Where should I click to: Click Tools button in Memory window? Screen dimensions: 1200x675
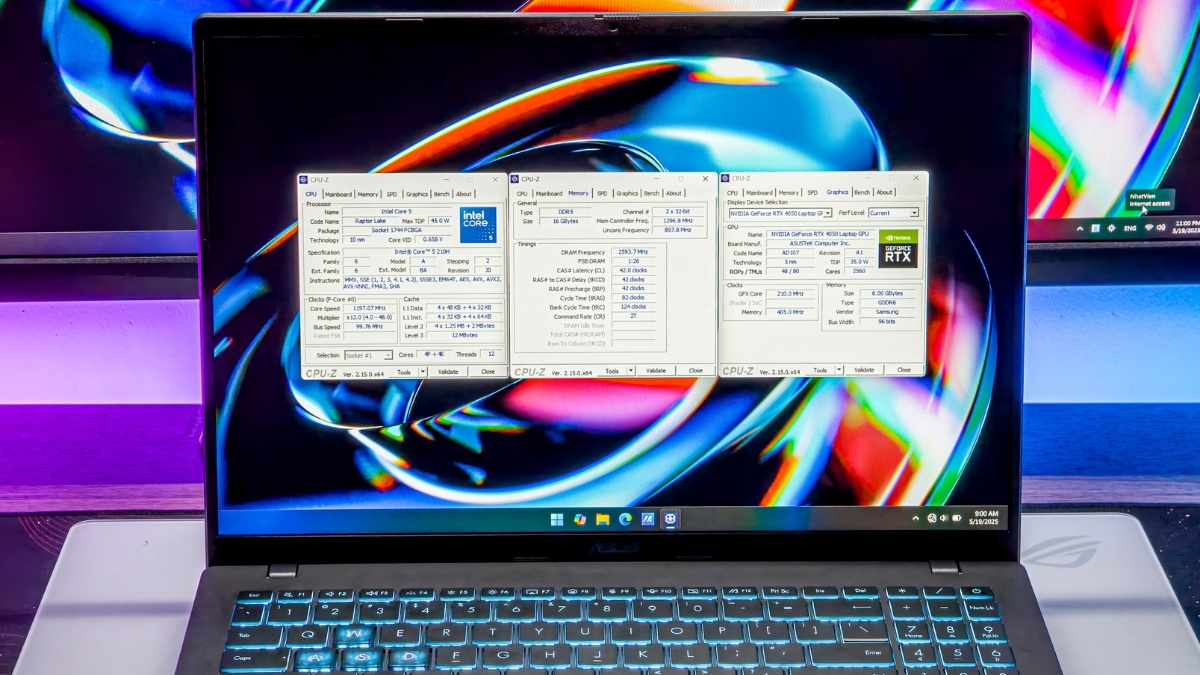click(x=611, y=371)
